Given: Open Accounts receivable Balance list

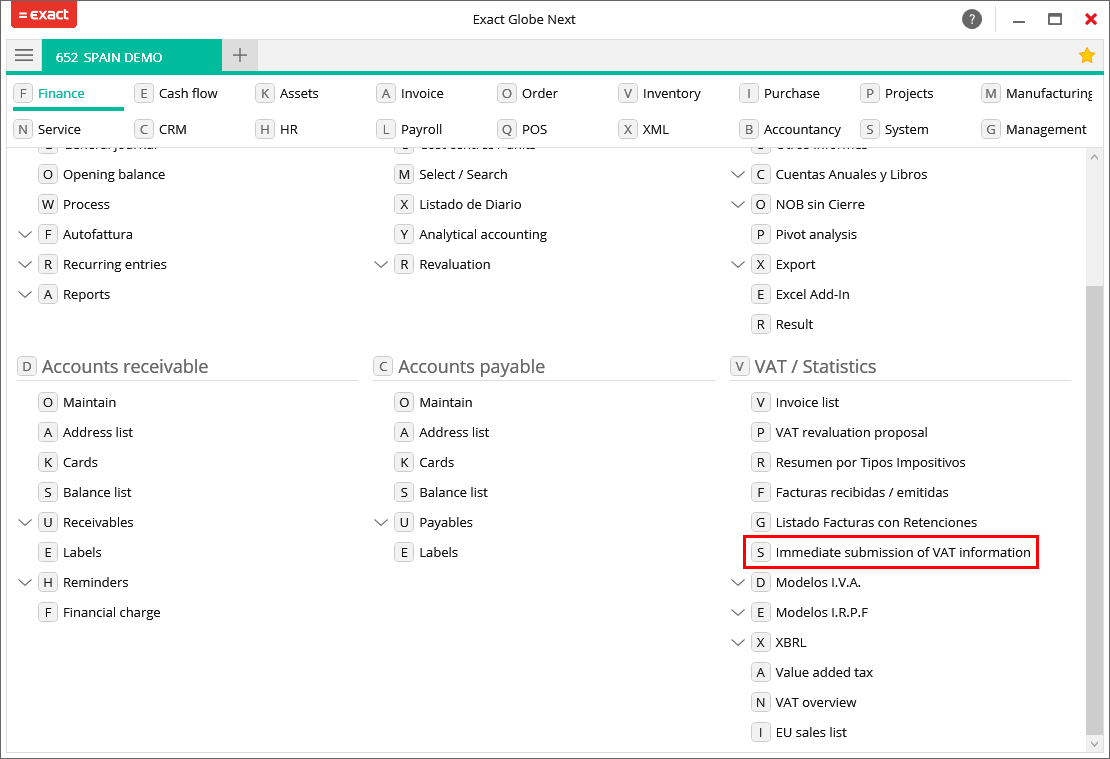Looking at the screenshot, I should (97, 492).
